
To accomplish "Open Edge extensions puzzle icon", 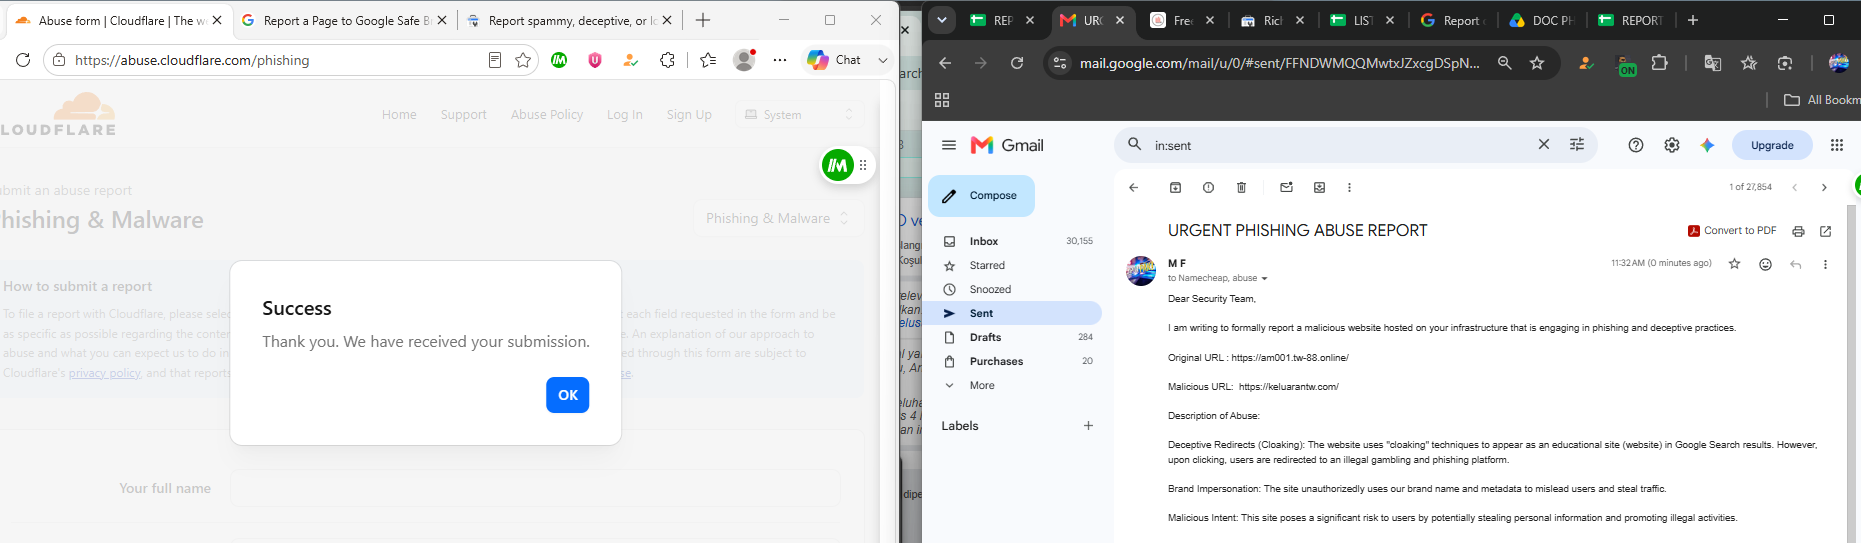I will point(667,60).
